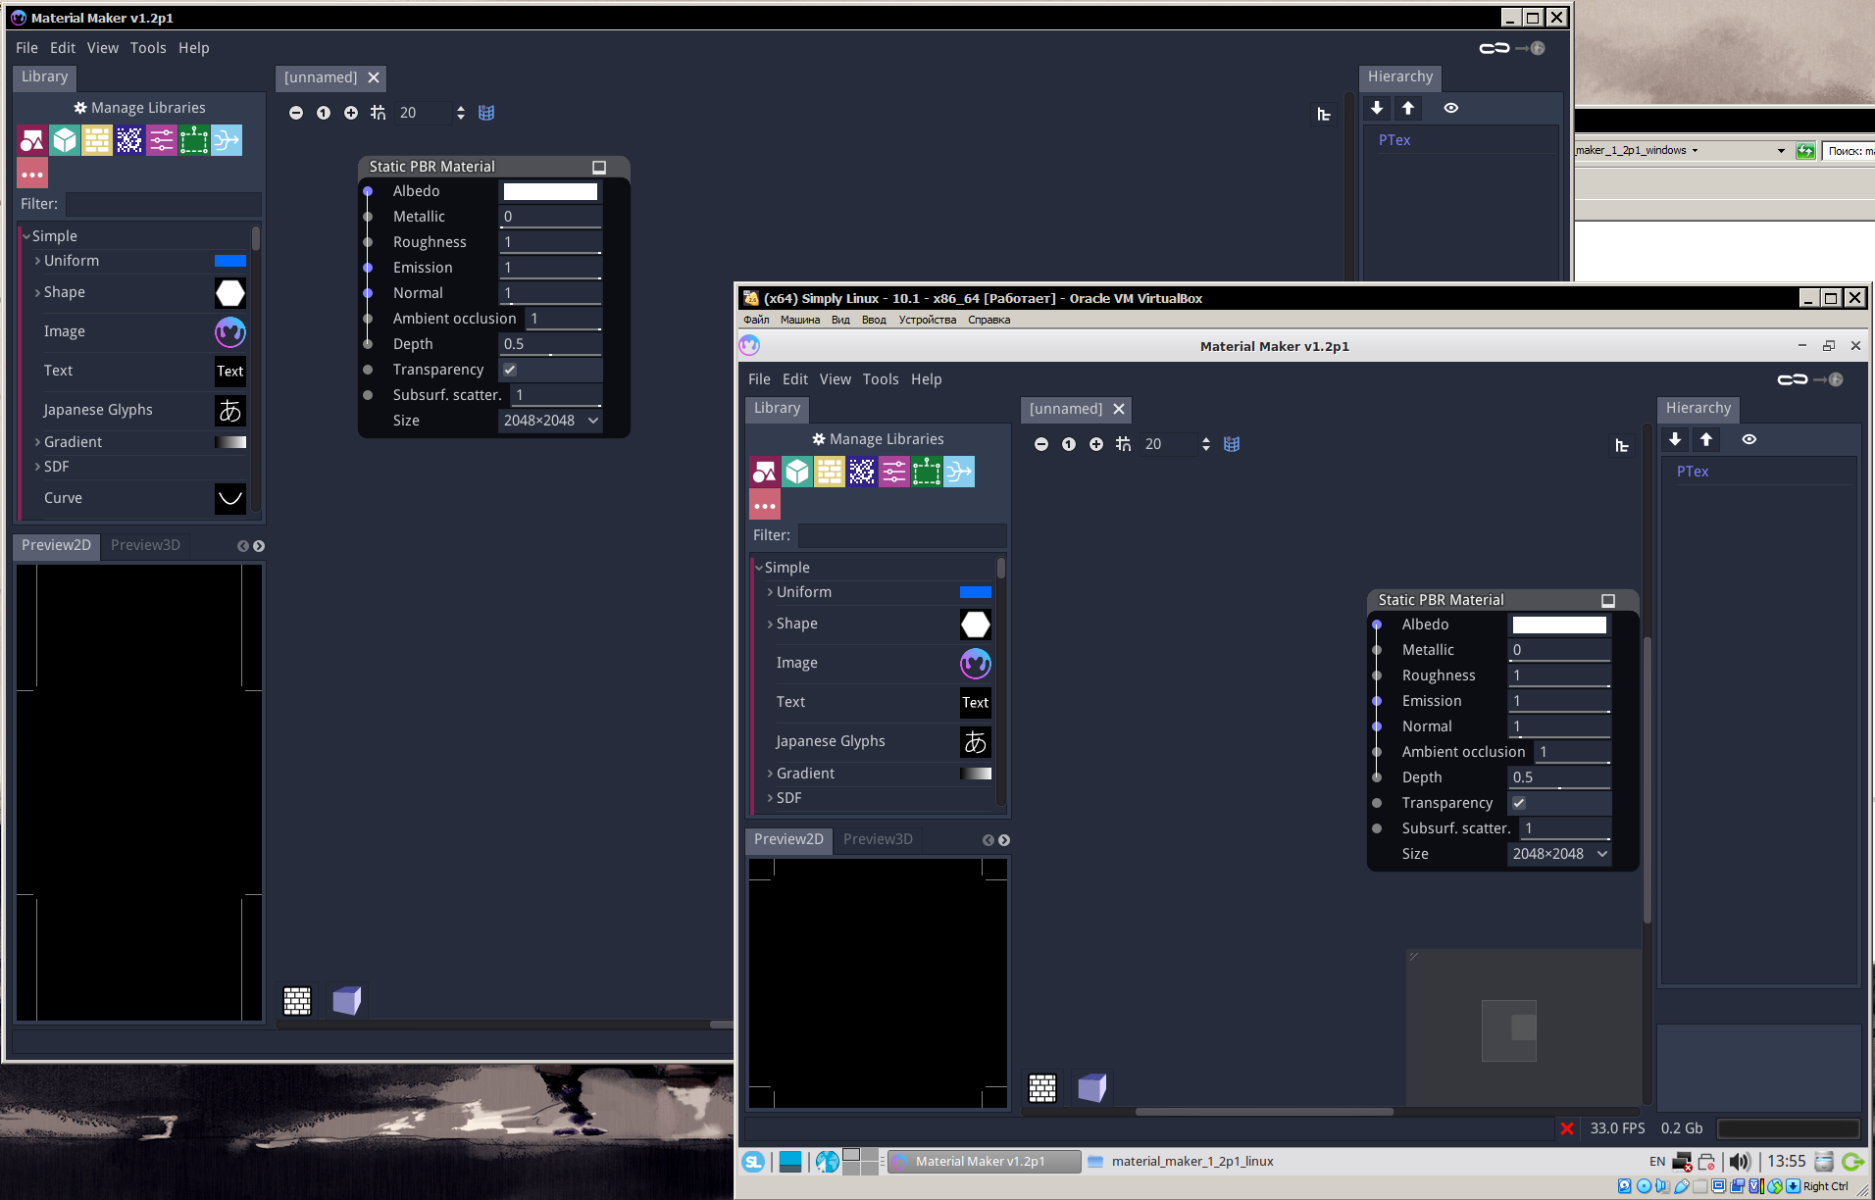Click the cube 3D preview icon in Windows window
This screenshot has height=1200, width=1875.
(x=346, y=1000)
